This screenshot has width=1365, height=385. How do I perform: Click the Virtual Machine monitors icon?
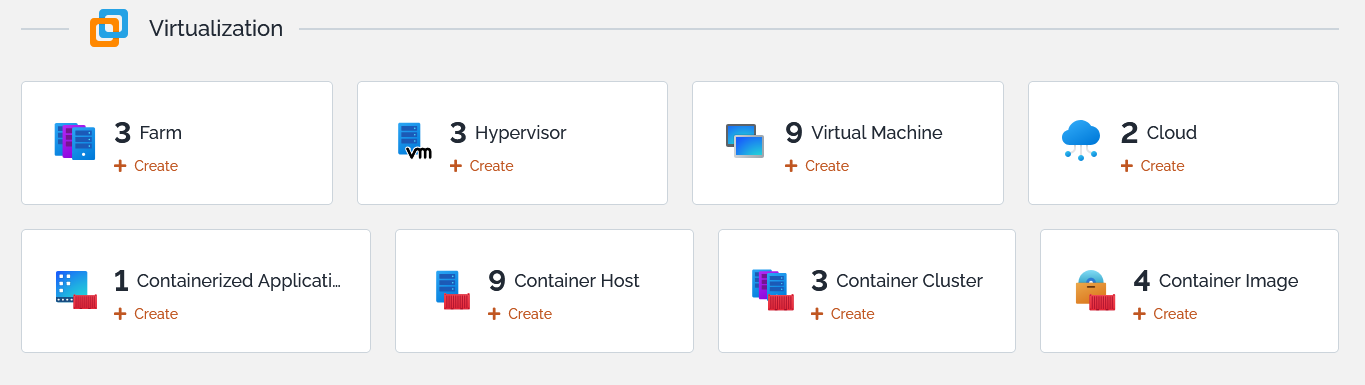pos(745,141)
